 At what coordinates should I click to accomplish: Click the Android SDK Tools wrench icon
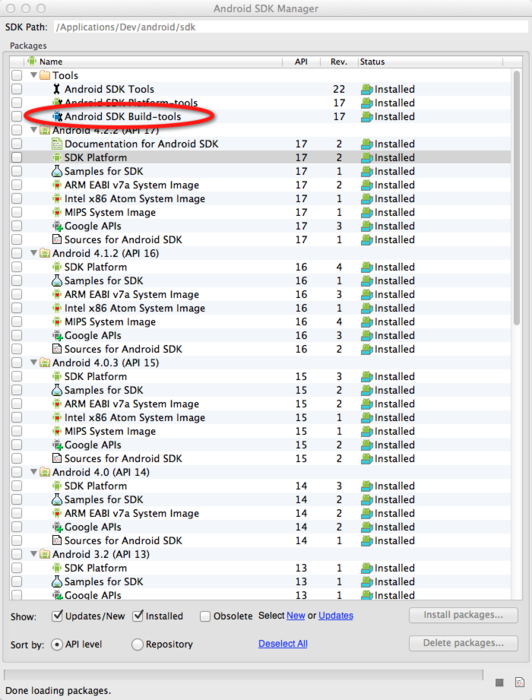click(57, 89)
